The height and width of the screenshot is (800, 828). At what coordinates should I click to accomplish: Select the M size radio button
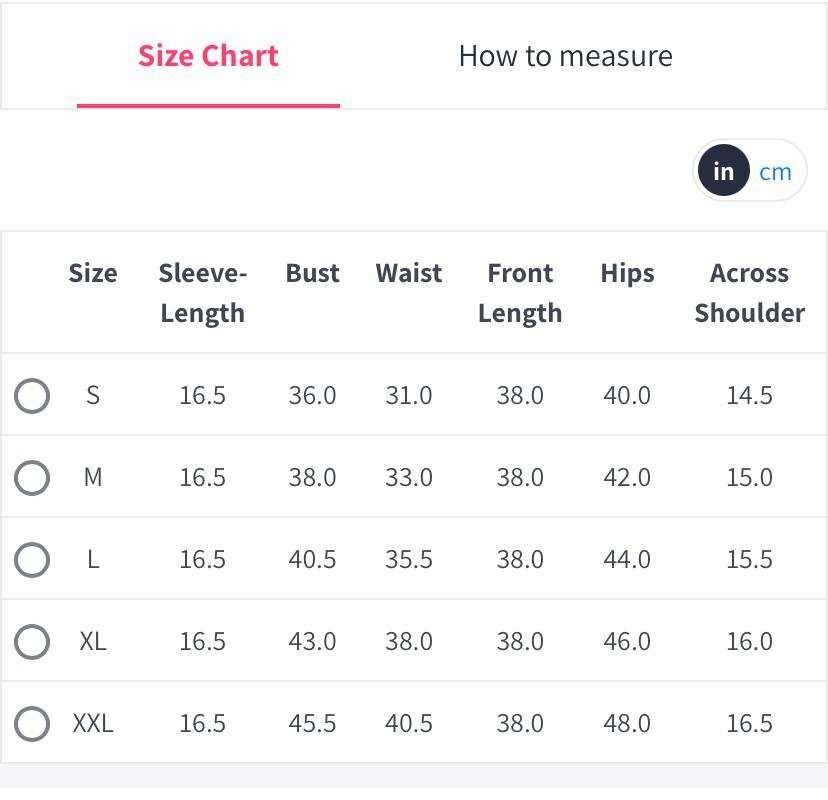point(32,478)
